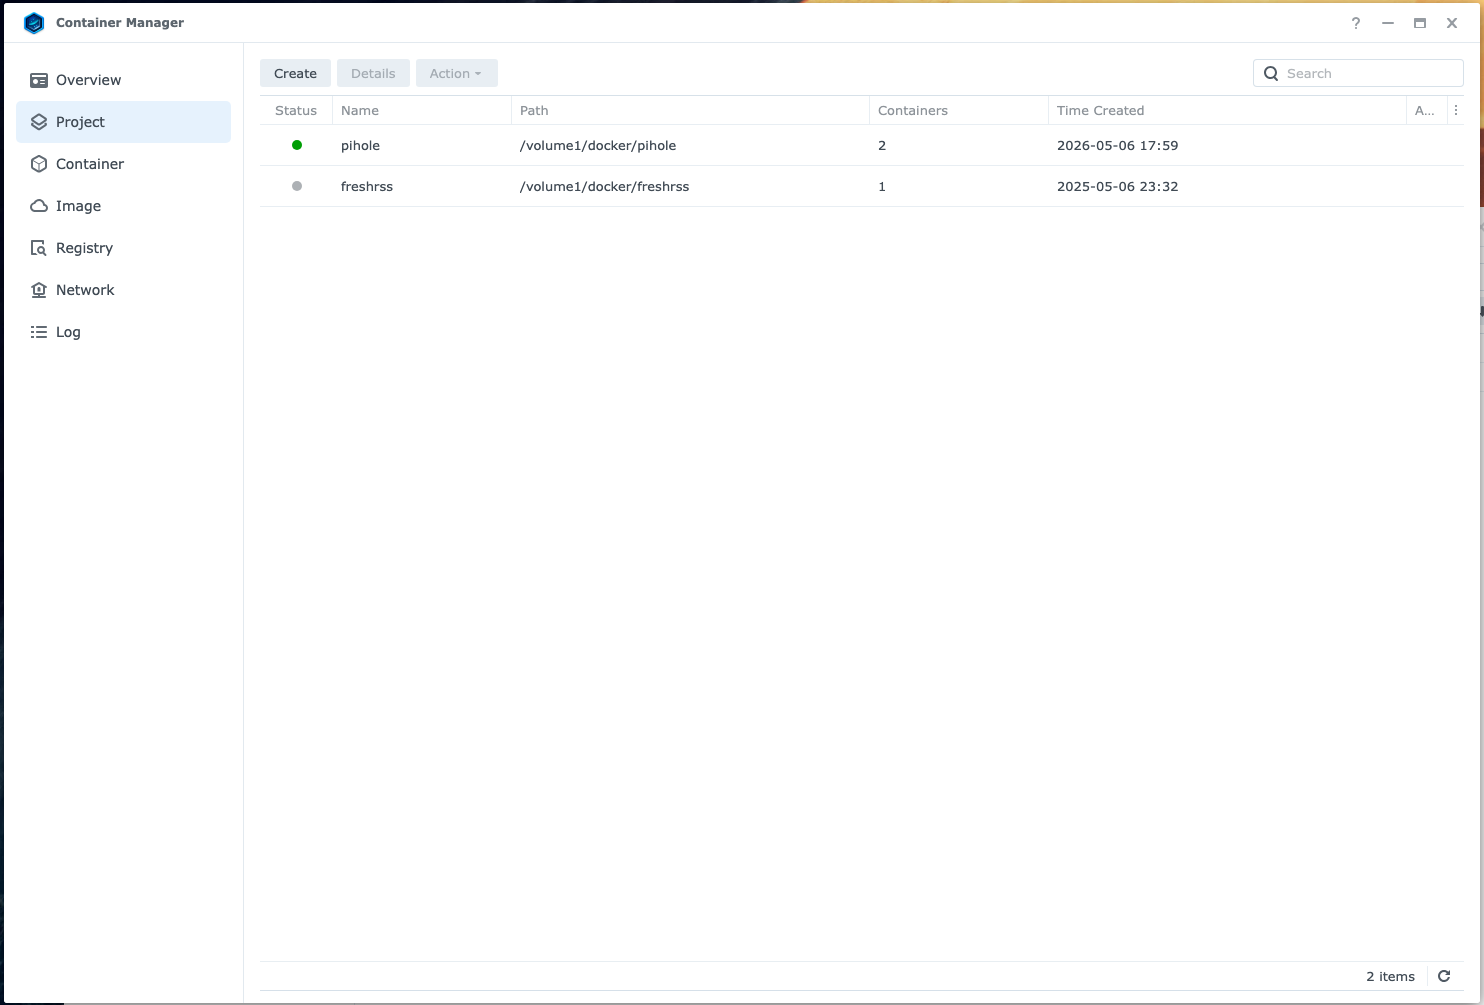Screen dimensions: 1484x1005
Task: Click the Details button
Action: [373, 73]
